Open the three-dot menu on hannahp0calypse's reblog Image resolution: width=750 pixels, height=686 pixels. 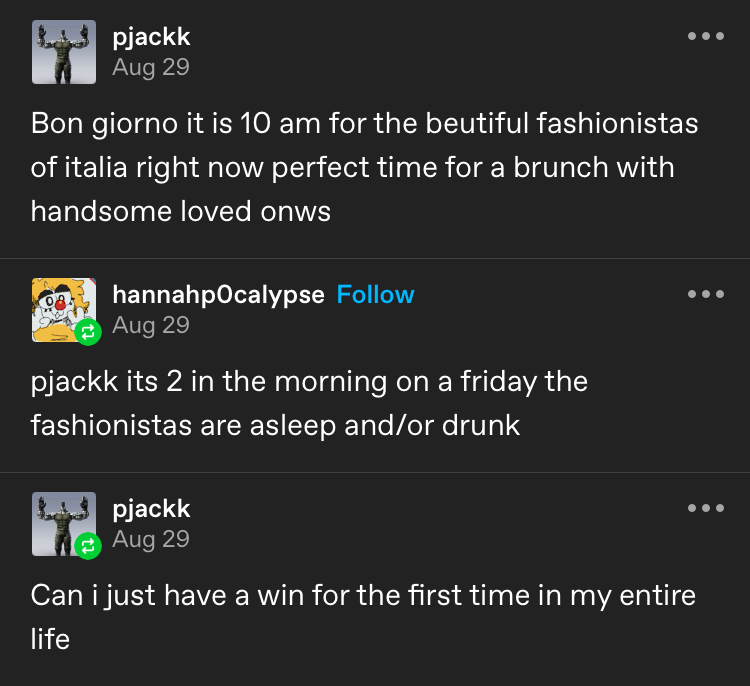coord(706,295)
